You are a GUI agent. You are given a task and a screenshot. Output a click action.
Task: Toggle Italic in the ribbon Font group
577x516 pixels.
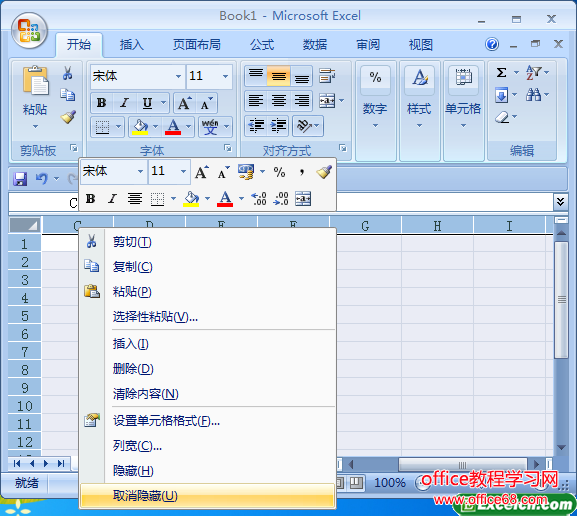(125, 103)
